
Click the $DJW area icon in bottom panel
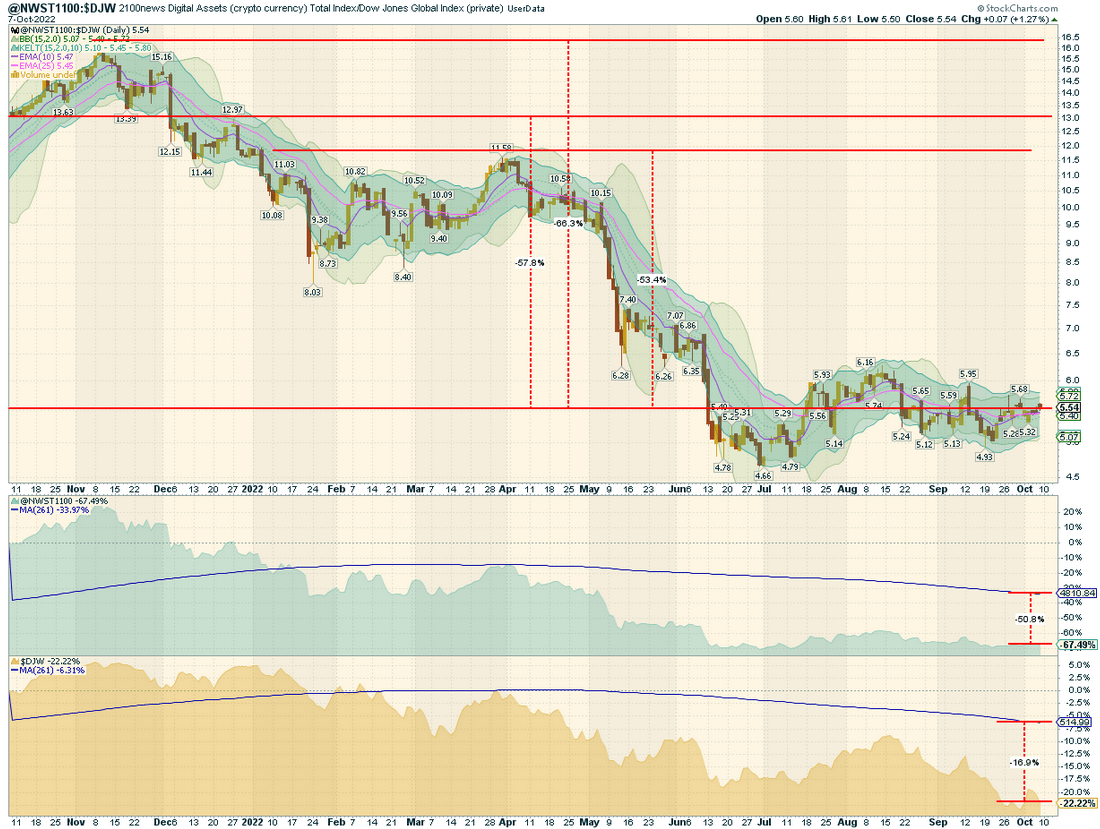[x=13, y=661]
